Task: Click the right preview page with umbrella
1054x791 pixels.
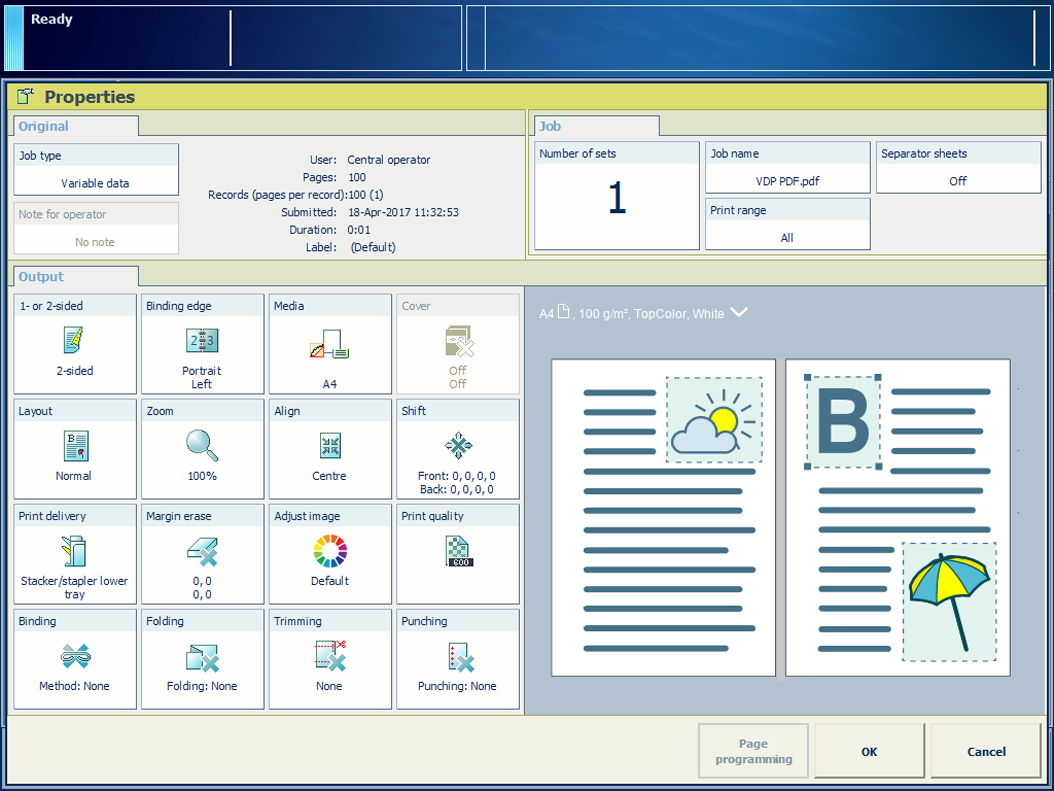Action: pyautogui.click(x=897, y=517)
